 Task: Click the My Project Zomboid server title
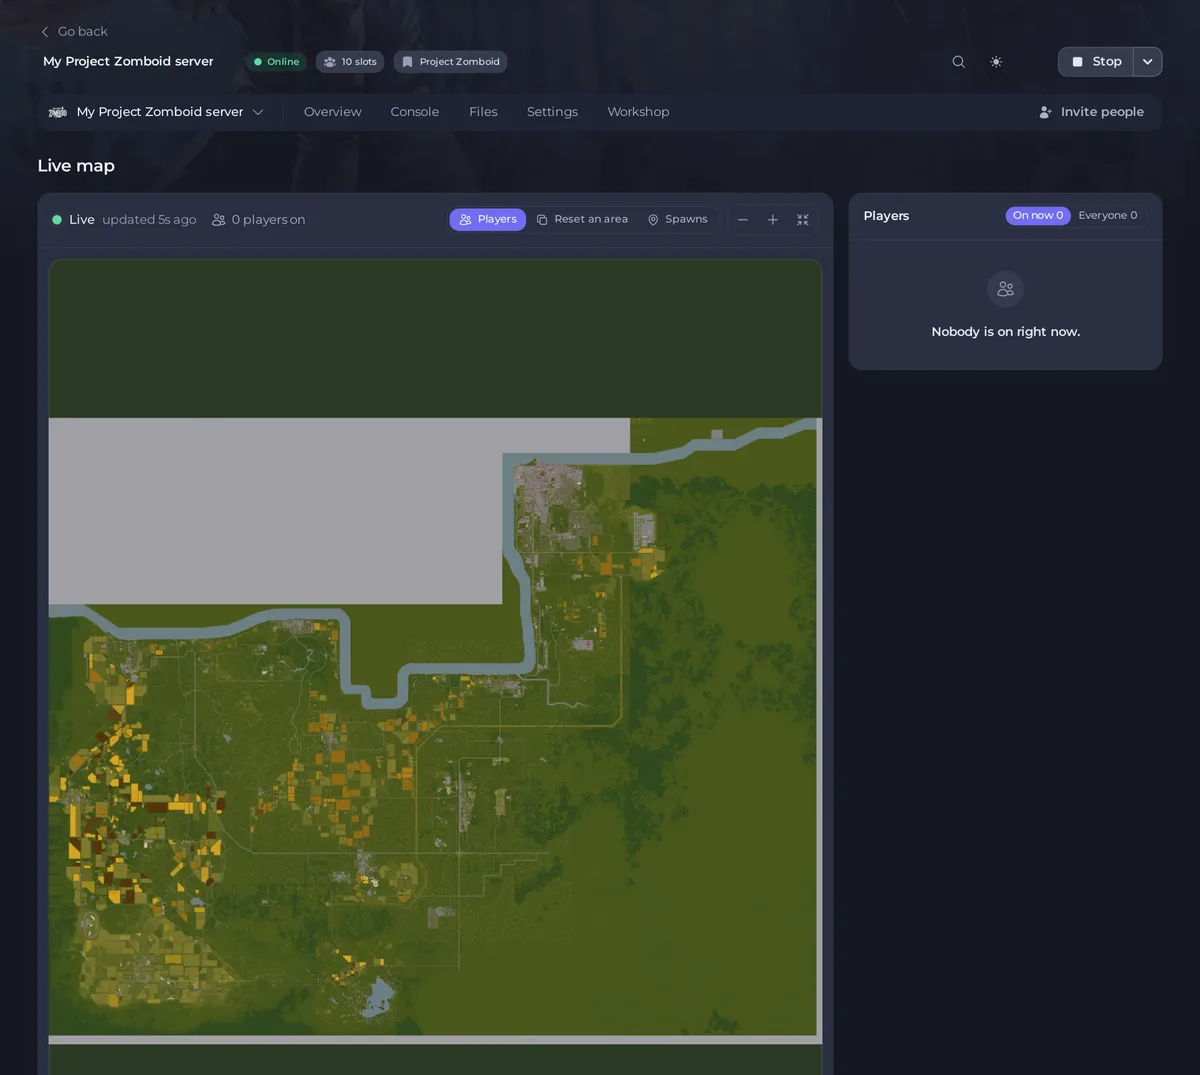pyautogui.click(x=128, y=62)
